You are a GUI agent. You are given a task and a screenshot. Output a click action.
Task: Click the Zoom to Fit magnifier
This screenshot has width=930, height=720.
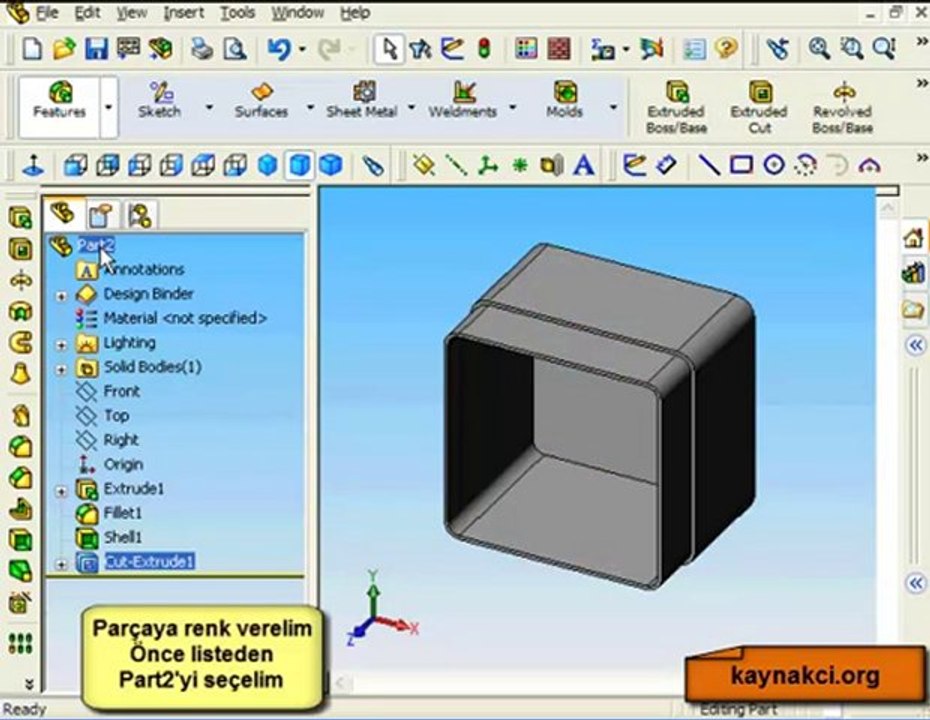(x=819, y=48)
